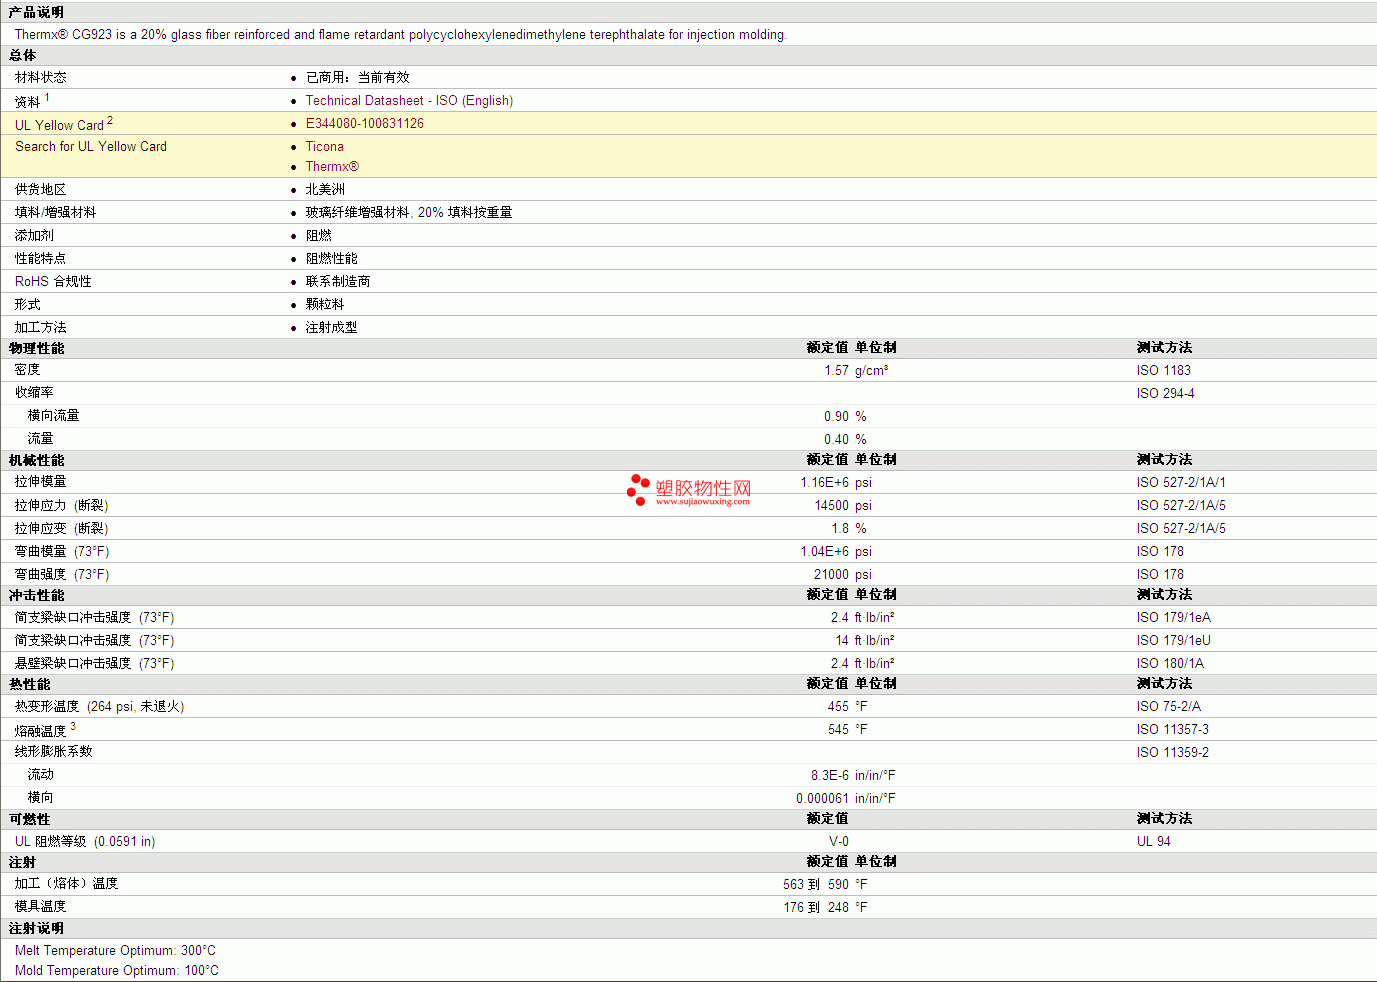Select the 添加剂 row label
This screenshot has height=982, width=1377.
click(35, 236)
